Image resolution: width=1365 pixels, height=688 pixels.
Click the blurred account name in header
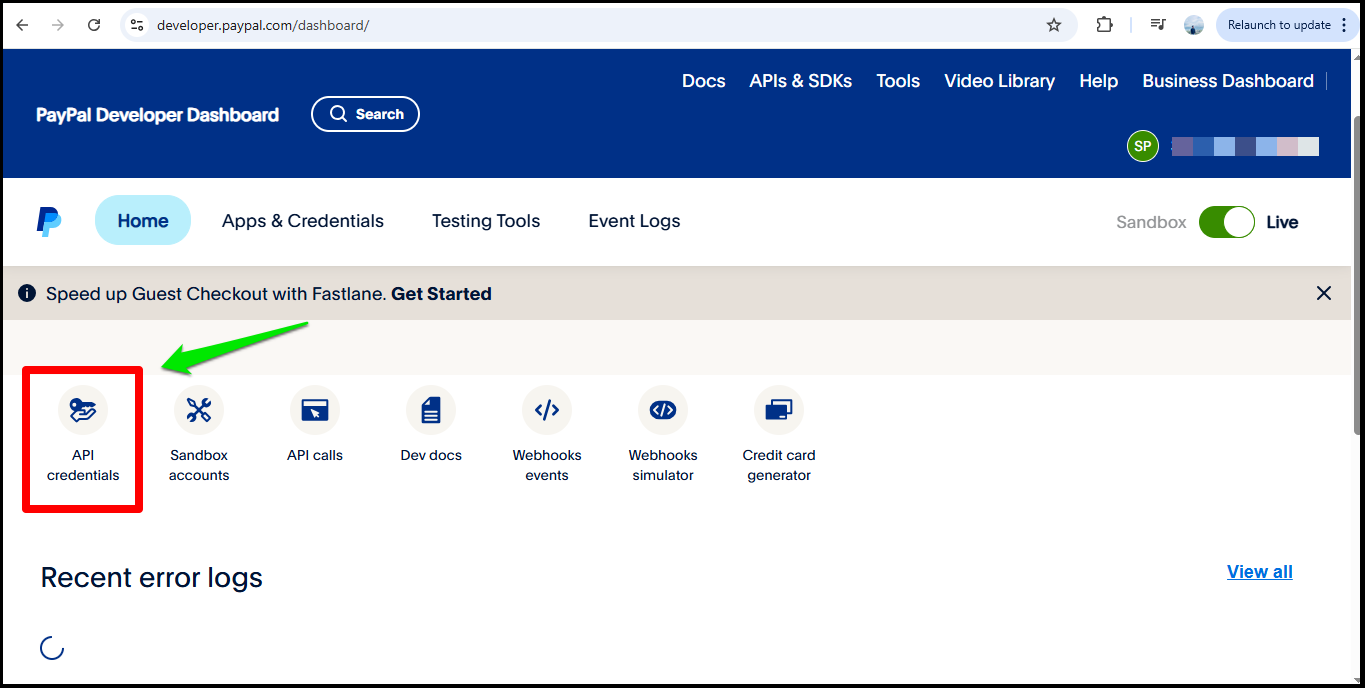point(1245,146)
